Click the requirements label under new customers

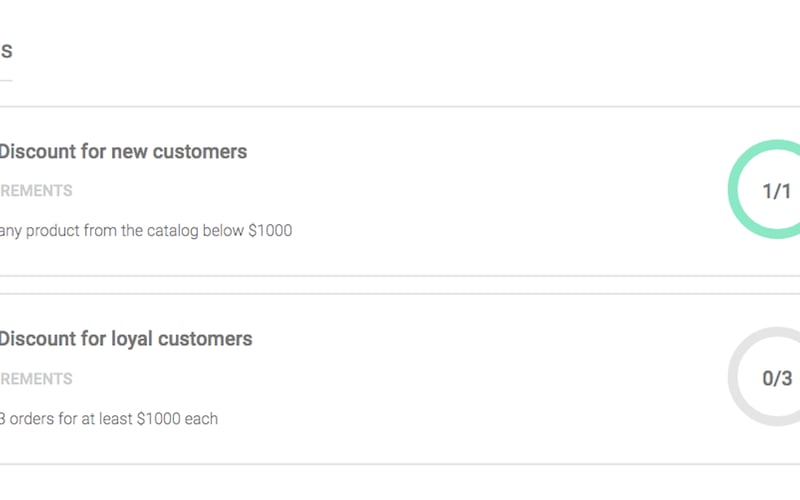[36, 191]
